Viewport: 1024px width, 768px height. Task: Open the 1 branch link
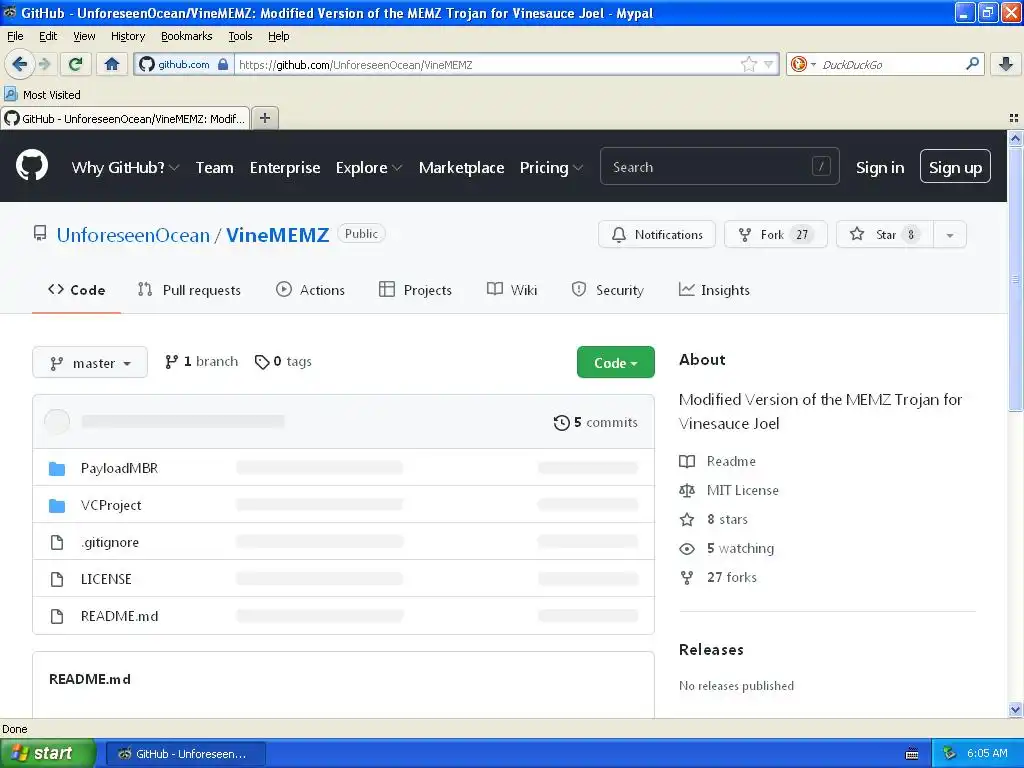coord(201,361)
